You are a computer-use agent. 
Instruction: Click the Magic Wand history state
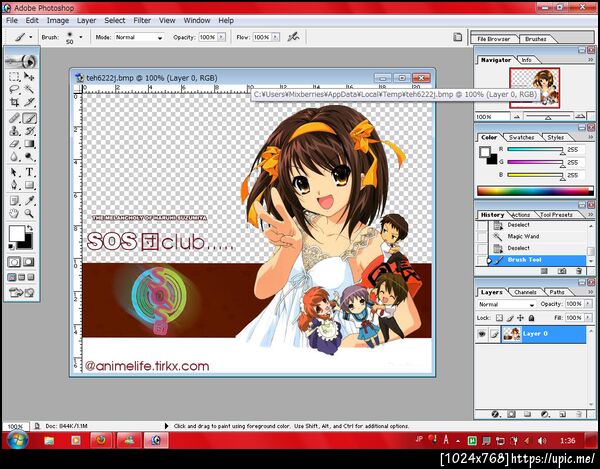tap(537, 236)
